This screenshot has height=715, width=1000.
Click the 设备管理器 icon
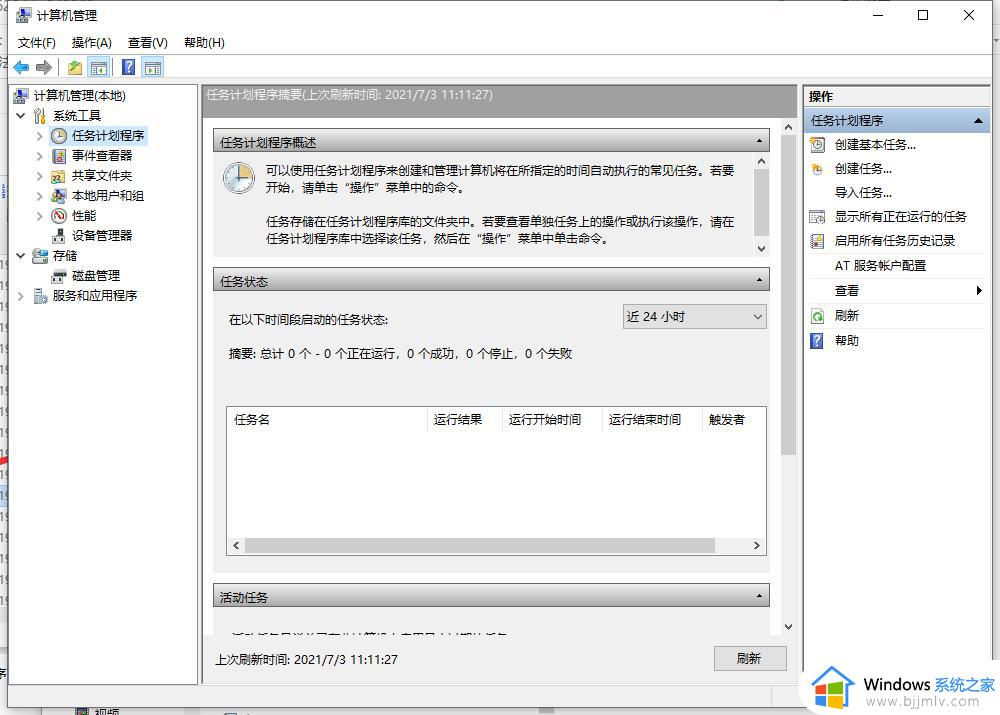coord(59,235)
